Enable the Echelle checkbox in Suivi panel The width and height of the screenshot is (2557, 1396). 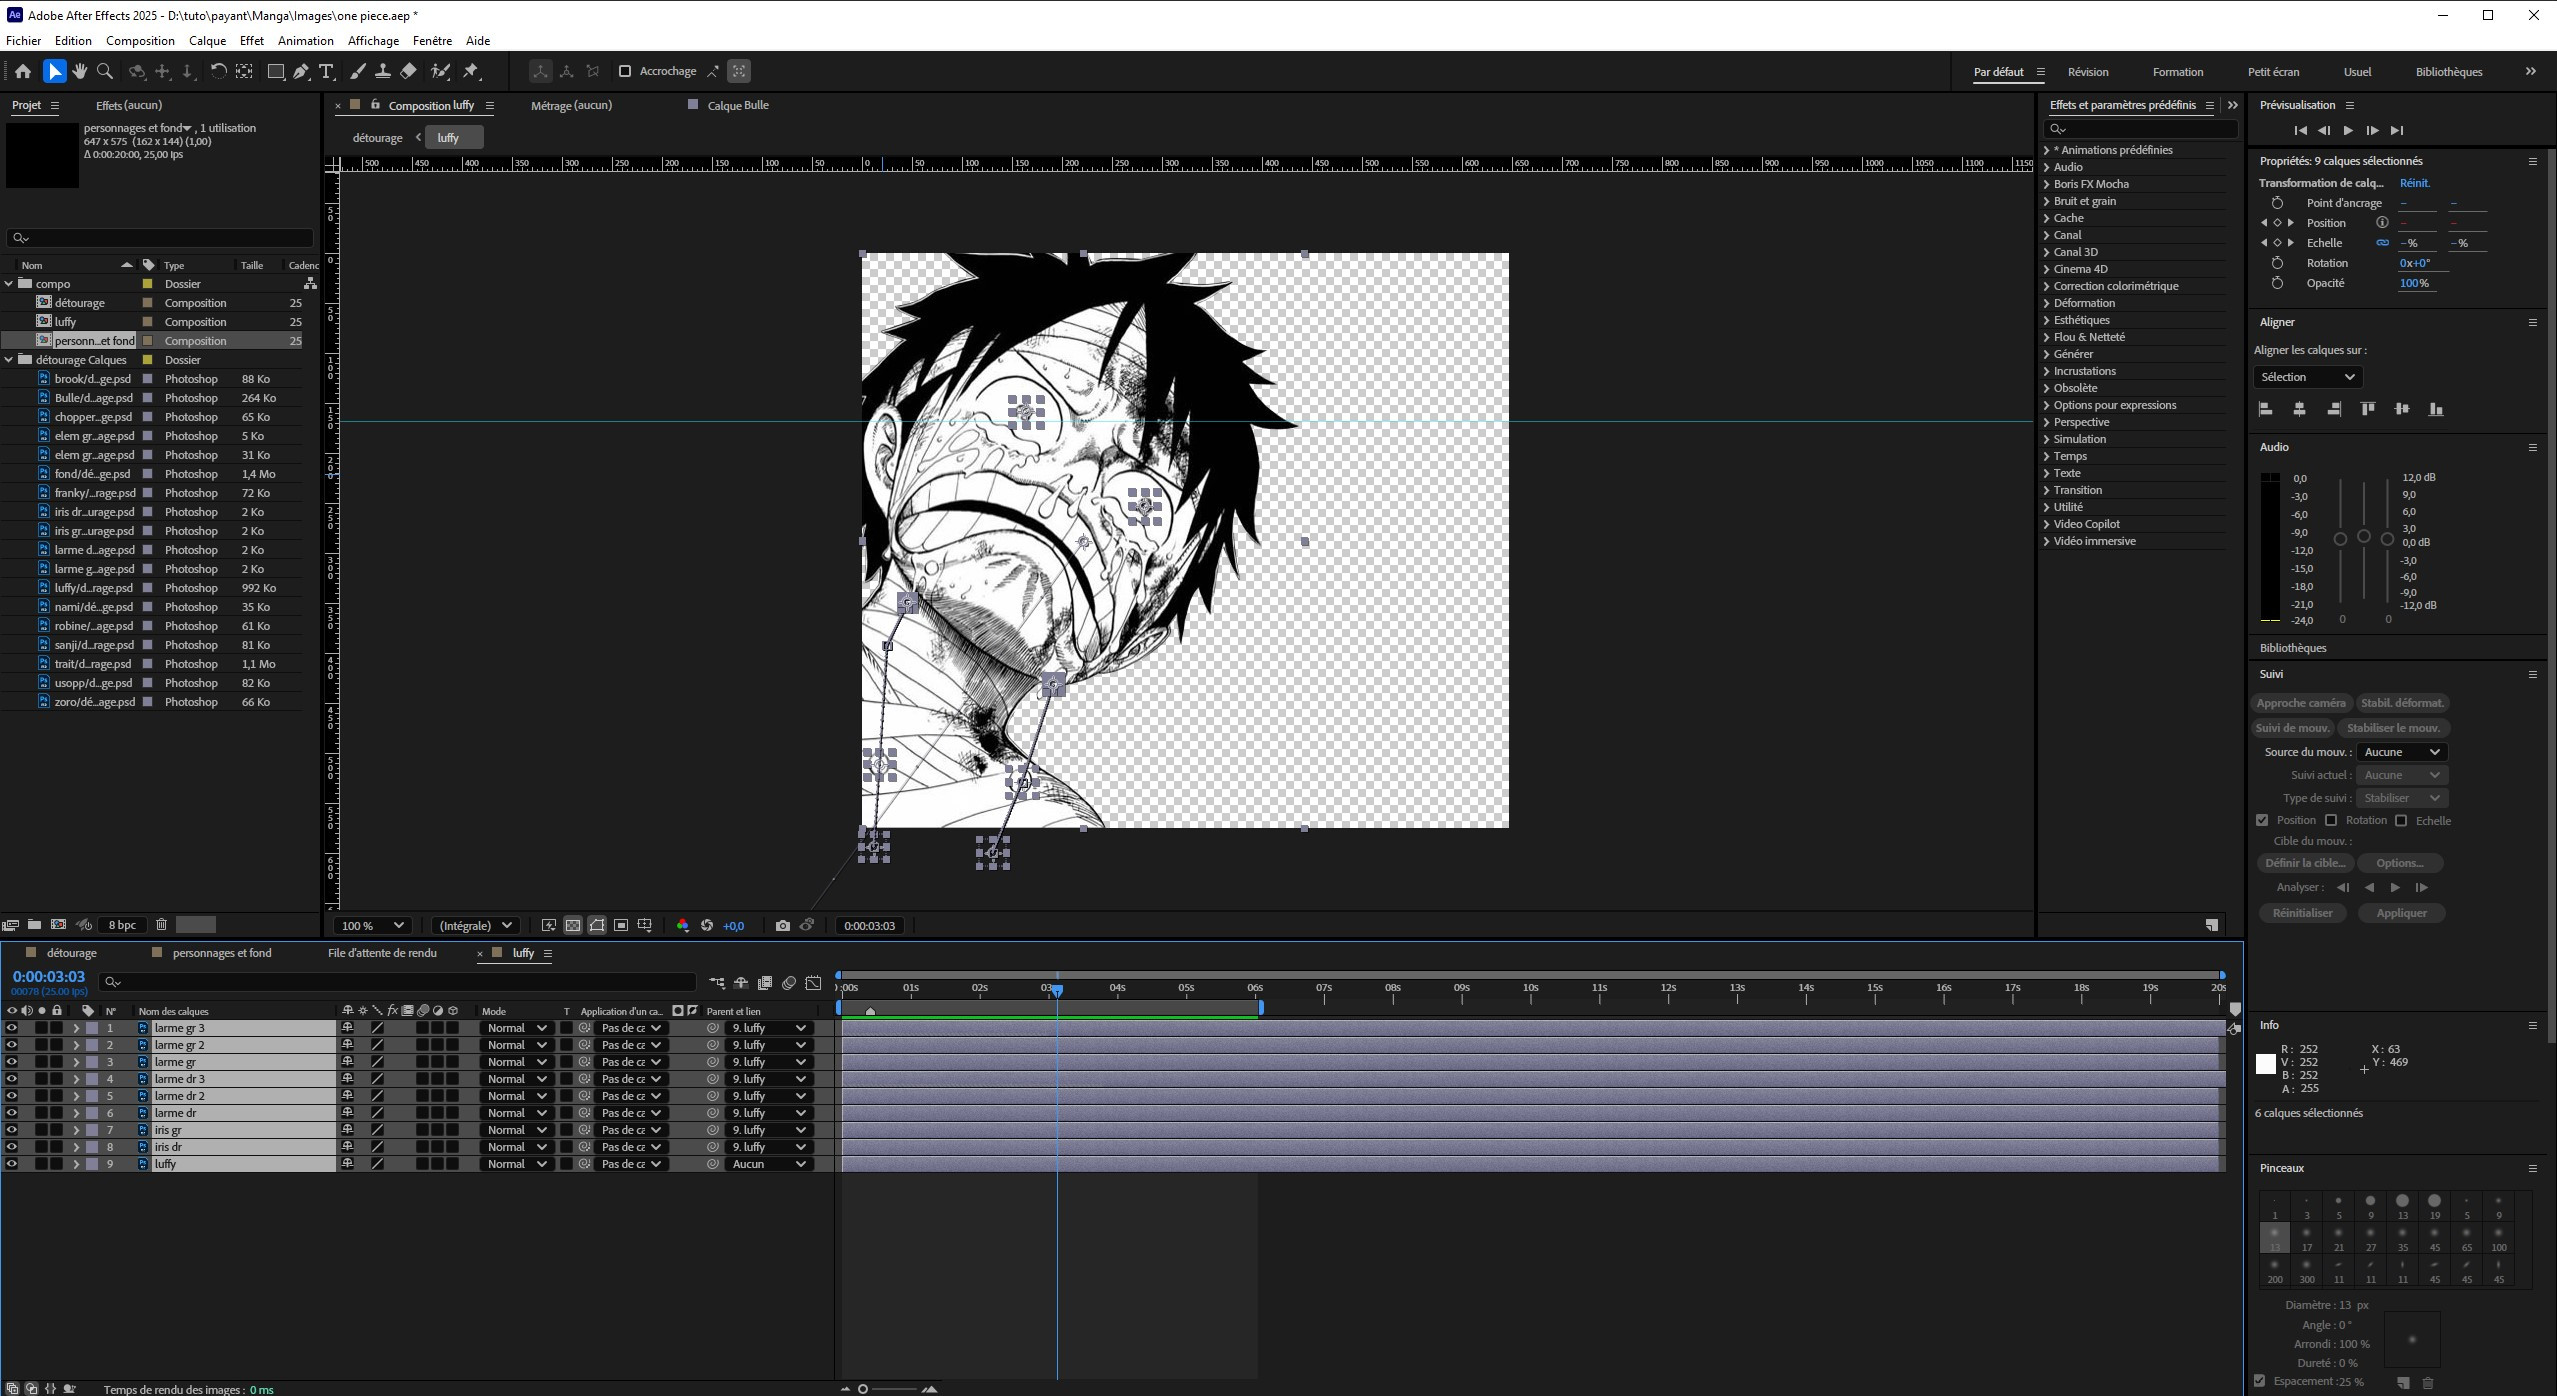2401,820
